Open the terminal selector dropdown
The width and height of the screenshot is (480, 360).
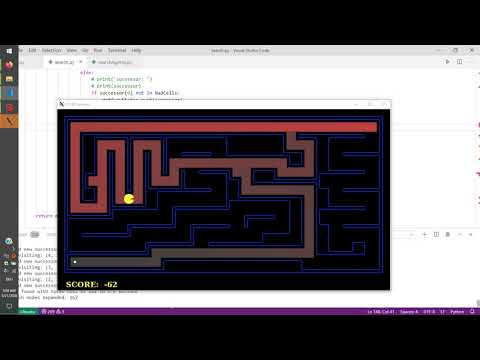pos(412,234)
